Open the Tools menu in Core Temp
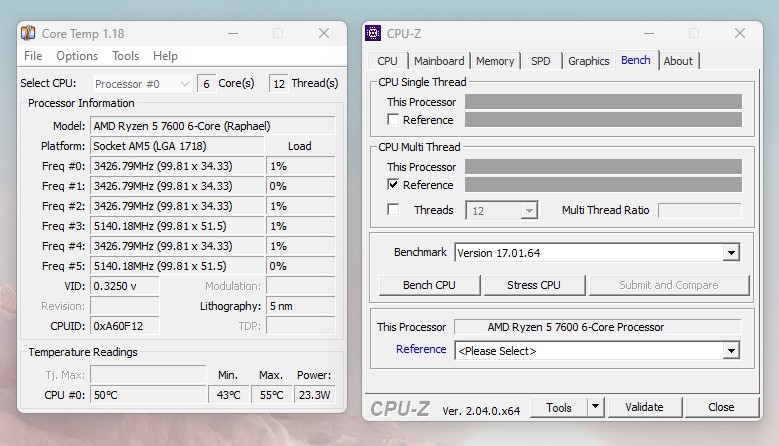The width and height of the screenshot is (779, 446). pyautogui.click(x=125, y=56)
